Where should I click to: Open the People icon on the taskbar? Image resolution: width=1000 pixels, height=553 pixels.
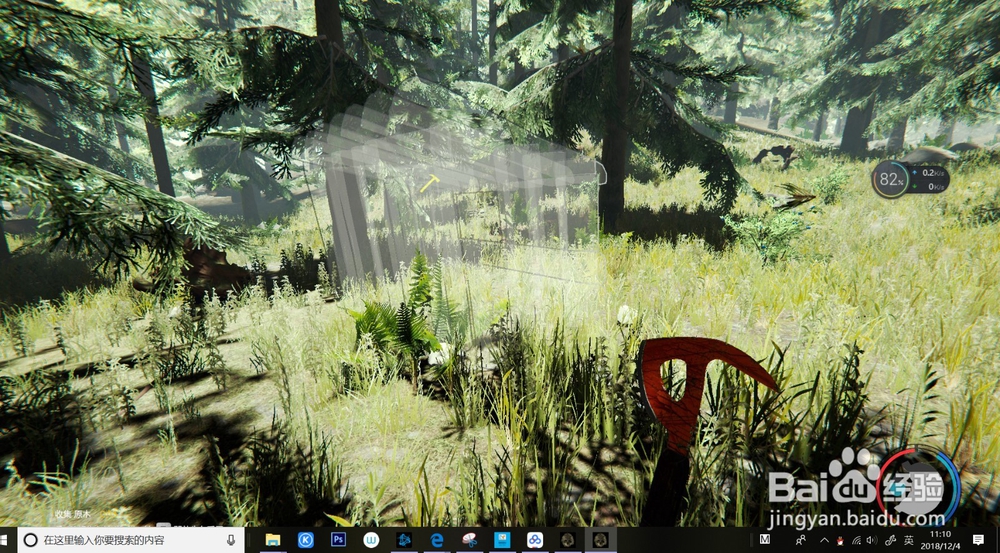pyautogui.click(x=801, y=540)
